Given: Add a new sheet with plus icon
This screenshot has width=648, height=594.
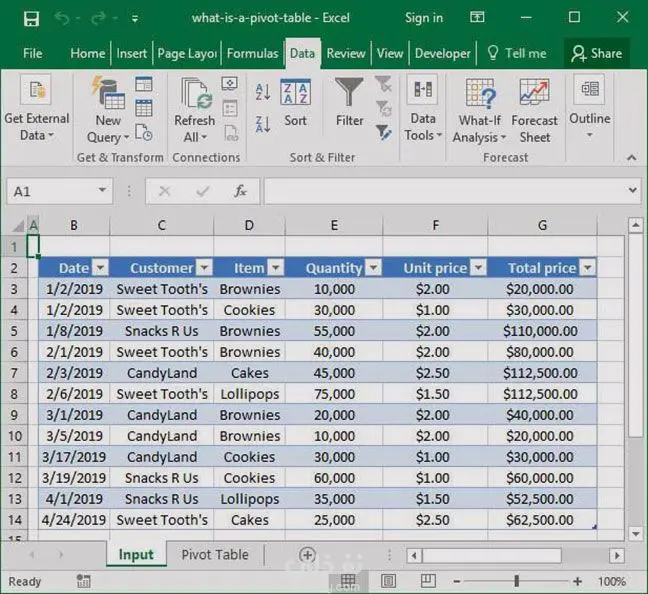Looking at the screenshot, I should (x=307, y=555).
